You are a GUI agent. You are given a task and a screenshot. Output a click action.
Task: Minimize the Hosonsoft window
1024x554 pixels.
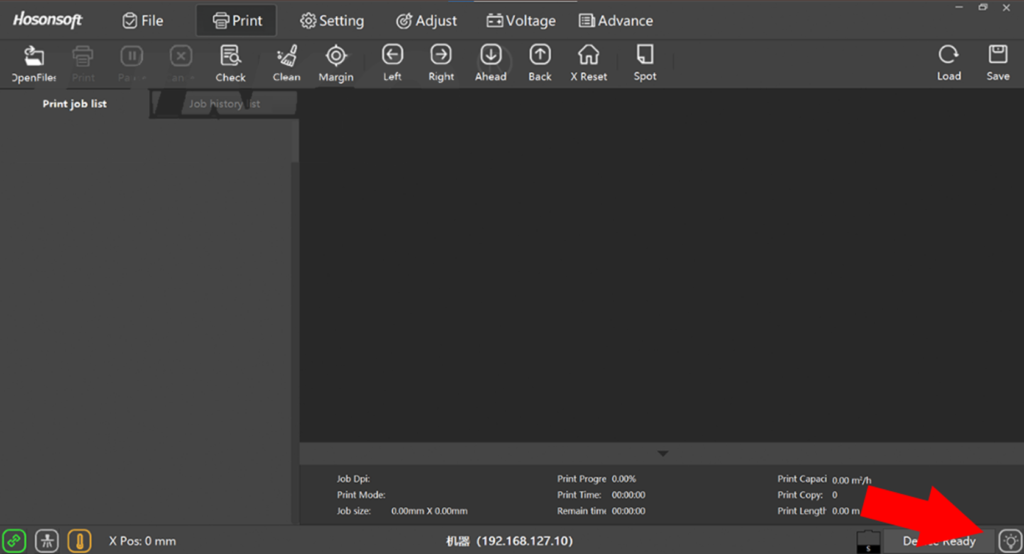click(x=959, y=7)
